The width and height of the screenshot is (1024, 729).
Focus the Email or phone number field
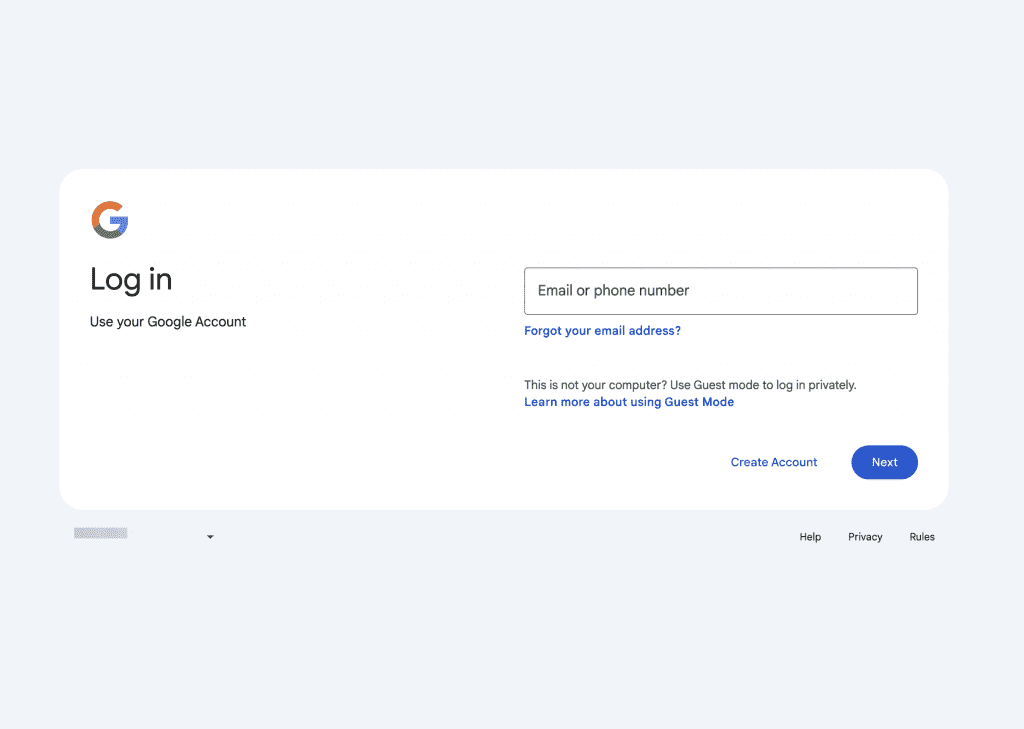pyautogui.click(x=720, y=291)
